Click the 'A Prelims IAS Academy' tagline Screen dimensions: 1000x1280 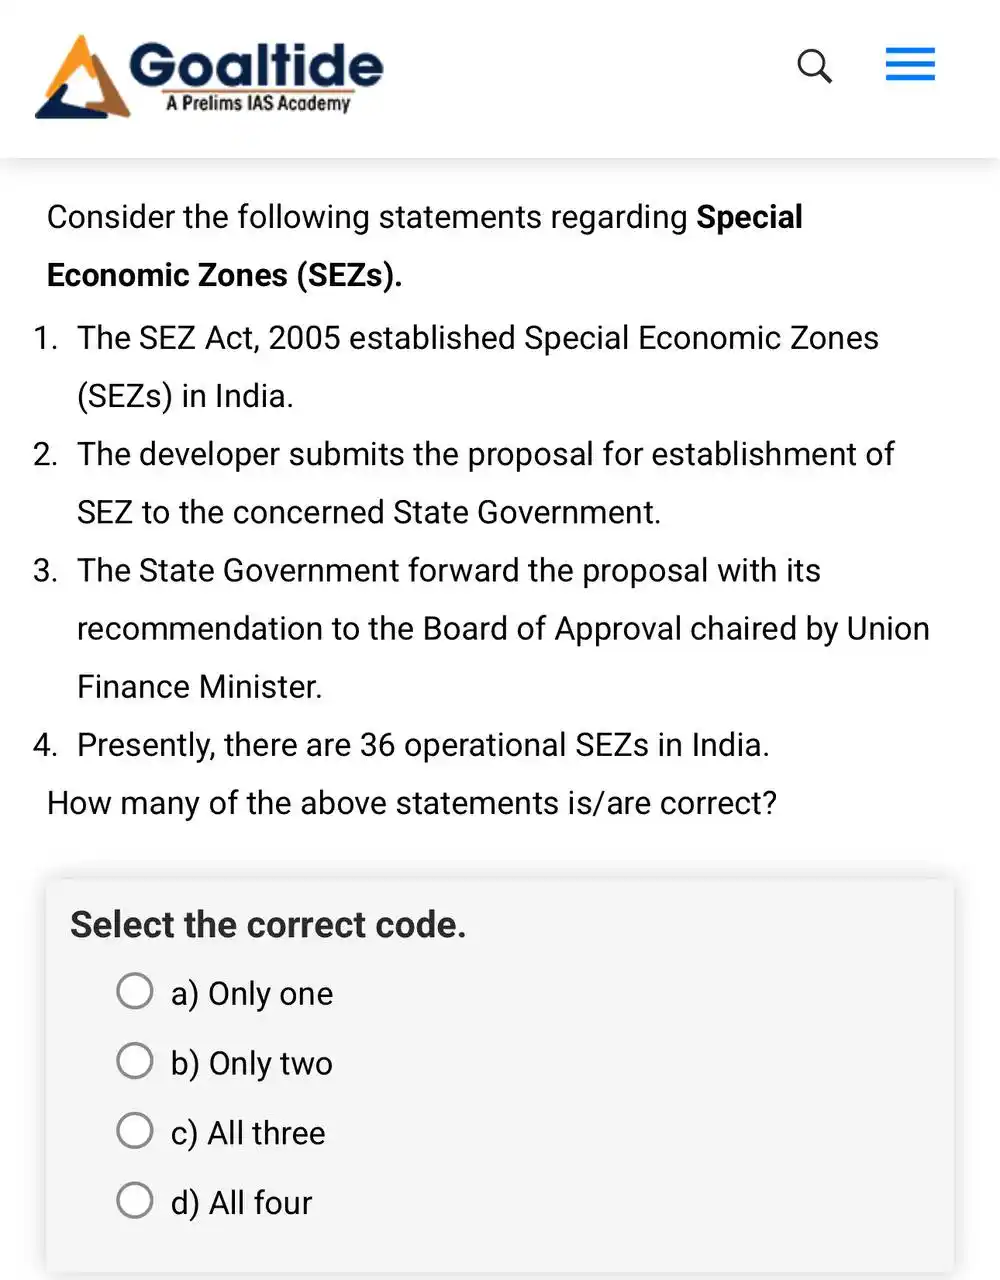258,103
